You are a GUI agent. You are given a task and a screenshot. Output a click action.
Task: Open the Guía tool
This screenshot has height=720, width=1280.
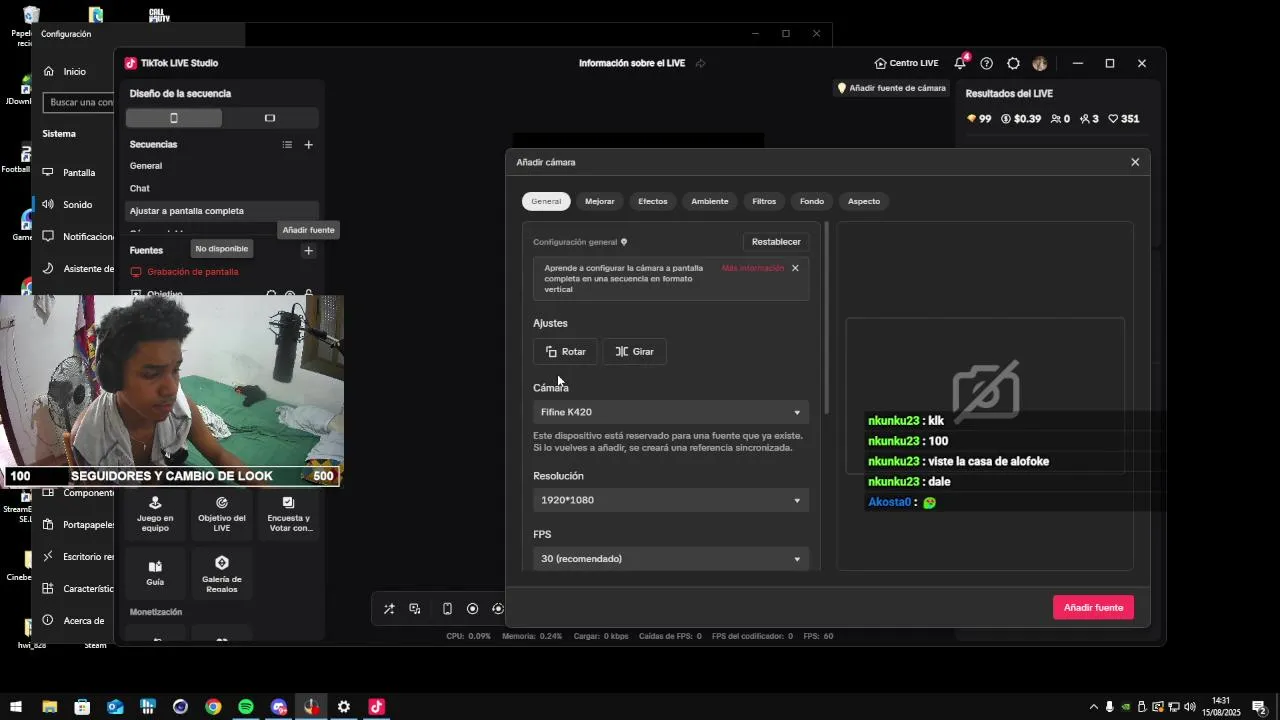pos(155,572)
